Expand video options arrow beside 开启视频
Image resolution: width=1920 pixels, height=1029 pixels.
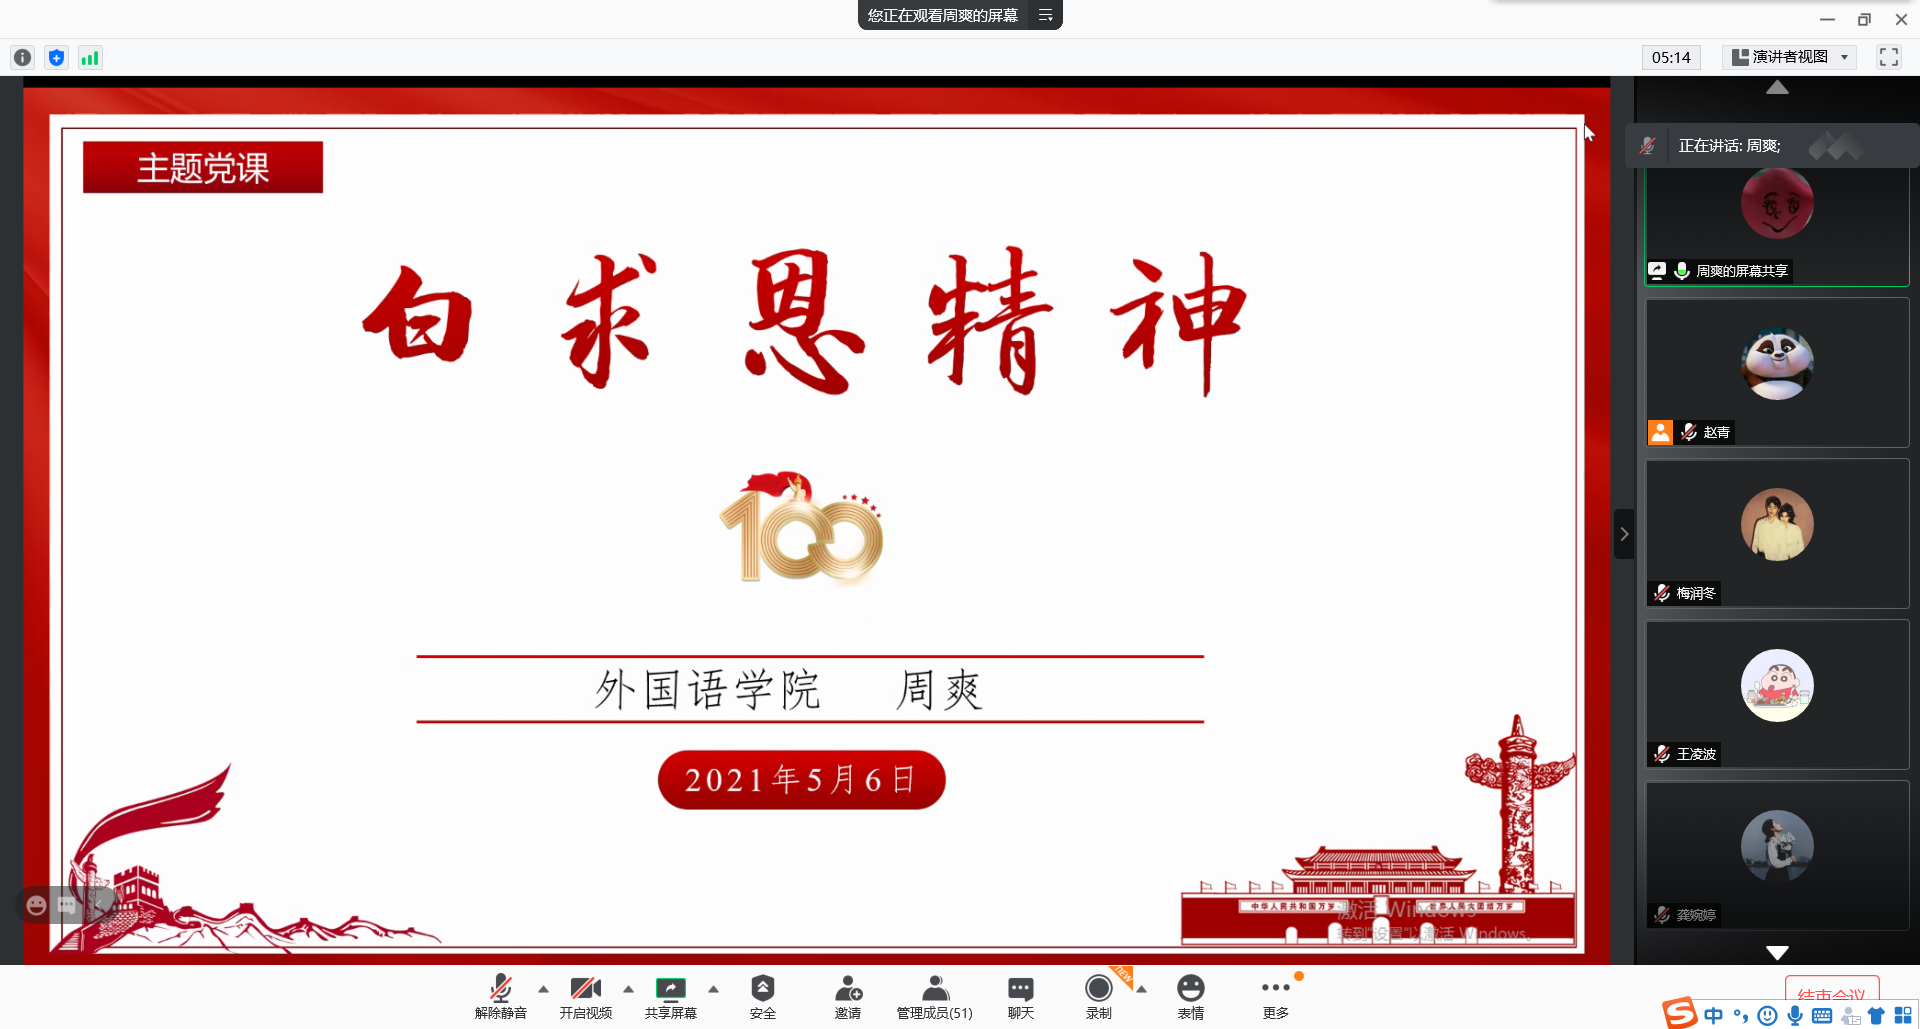click(628, 989)
